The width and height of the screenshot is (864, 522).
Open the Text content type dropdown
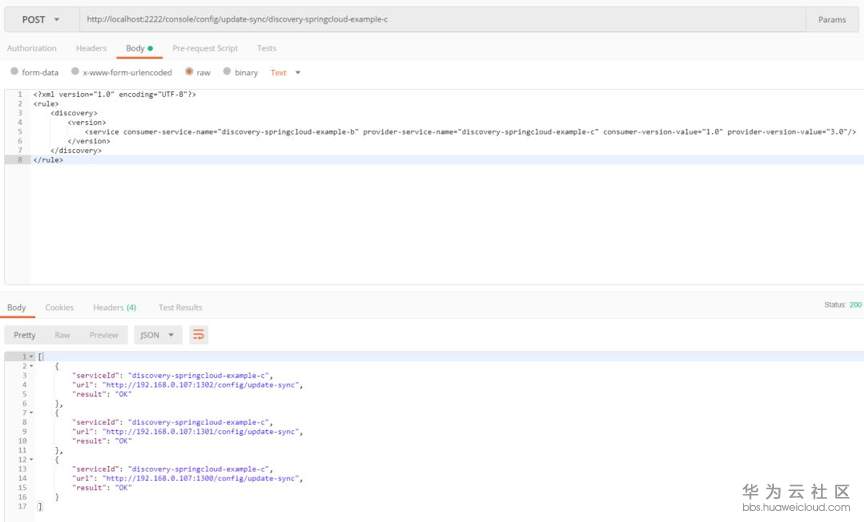click(285, 72)
